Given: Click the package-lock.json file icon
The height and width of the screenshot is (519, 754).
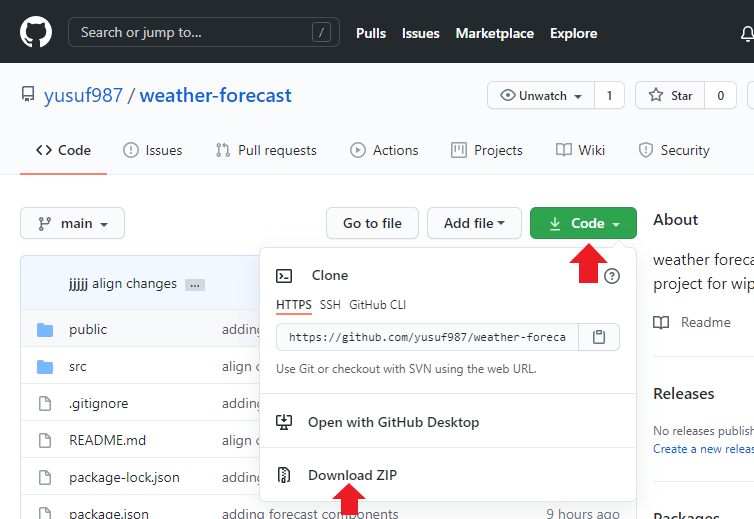Looking at the screenshot, I should (45, 477).
